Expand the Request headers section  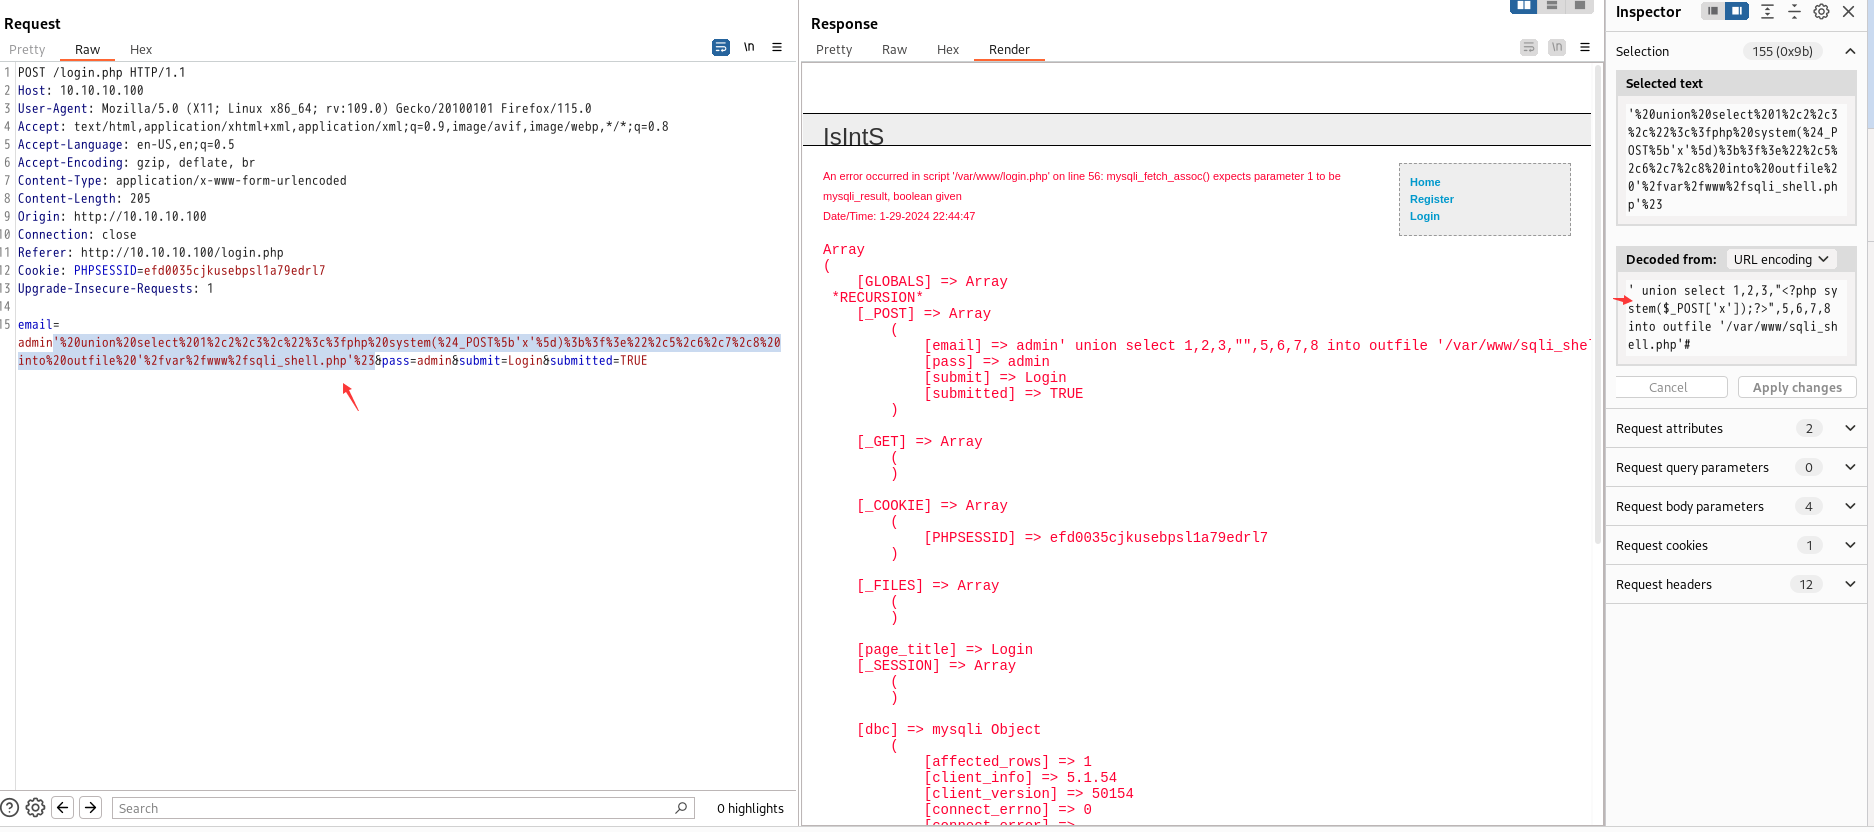tap(1850, 584)
